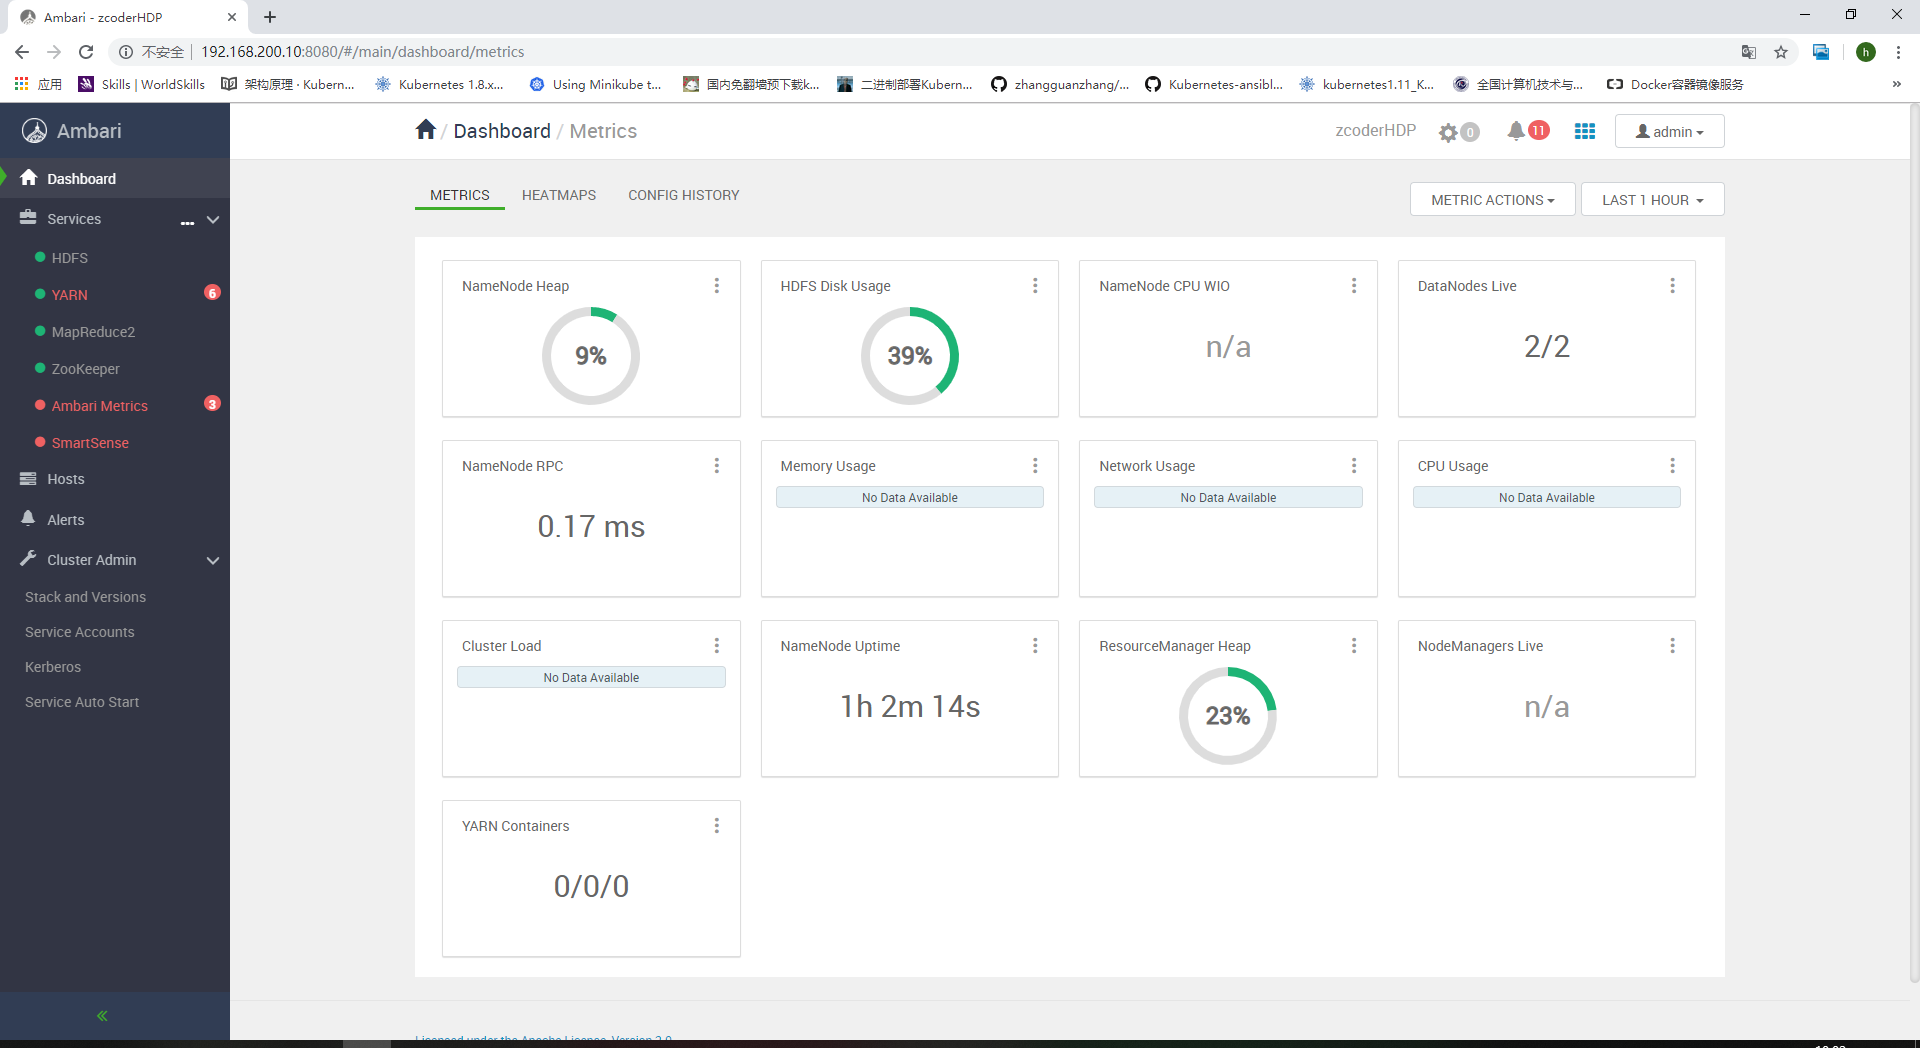The image size is (1920, 1048).
Task: Open the alerts bell notification icon
Action: tap(1515, 131)
